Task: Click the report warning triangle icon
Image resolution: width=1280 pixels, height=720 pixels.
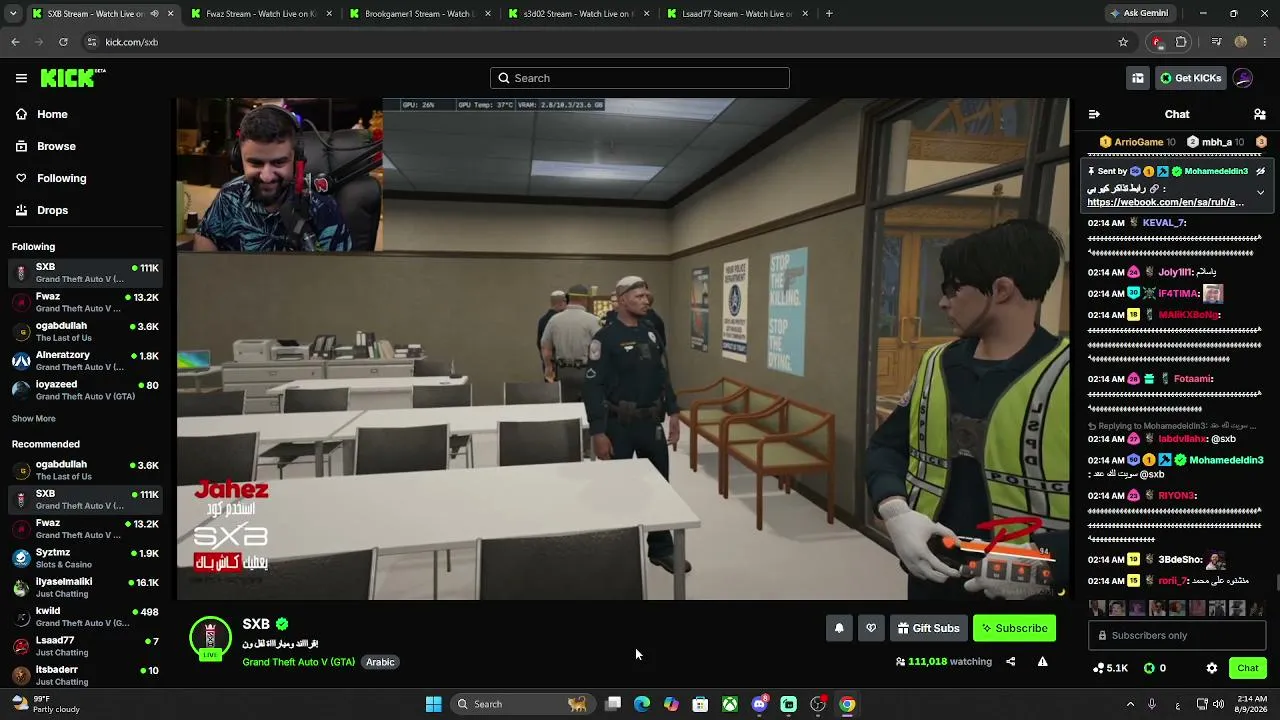Action: coord(1042,661)
